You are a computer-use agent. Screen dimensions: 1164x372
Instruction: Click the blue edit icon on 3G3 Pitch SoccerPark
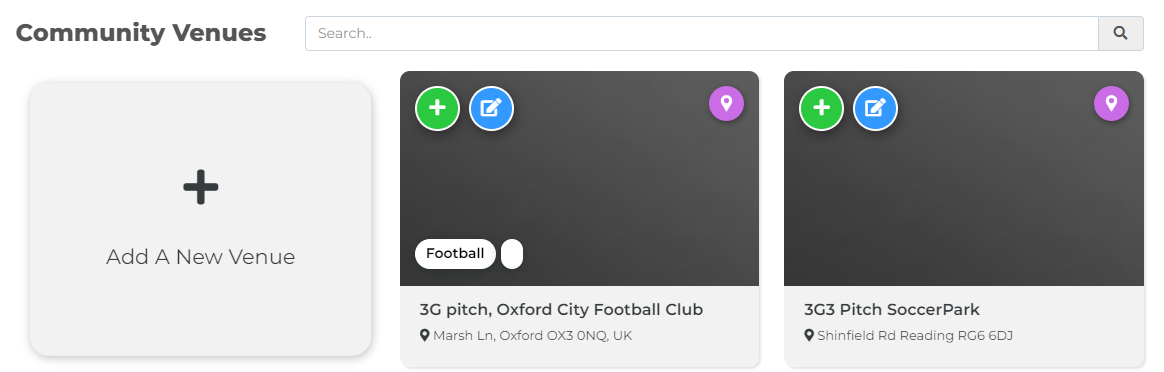coord(875,108)
